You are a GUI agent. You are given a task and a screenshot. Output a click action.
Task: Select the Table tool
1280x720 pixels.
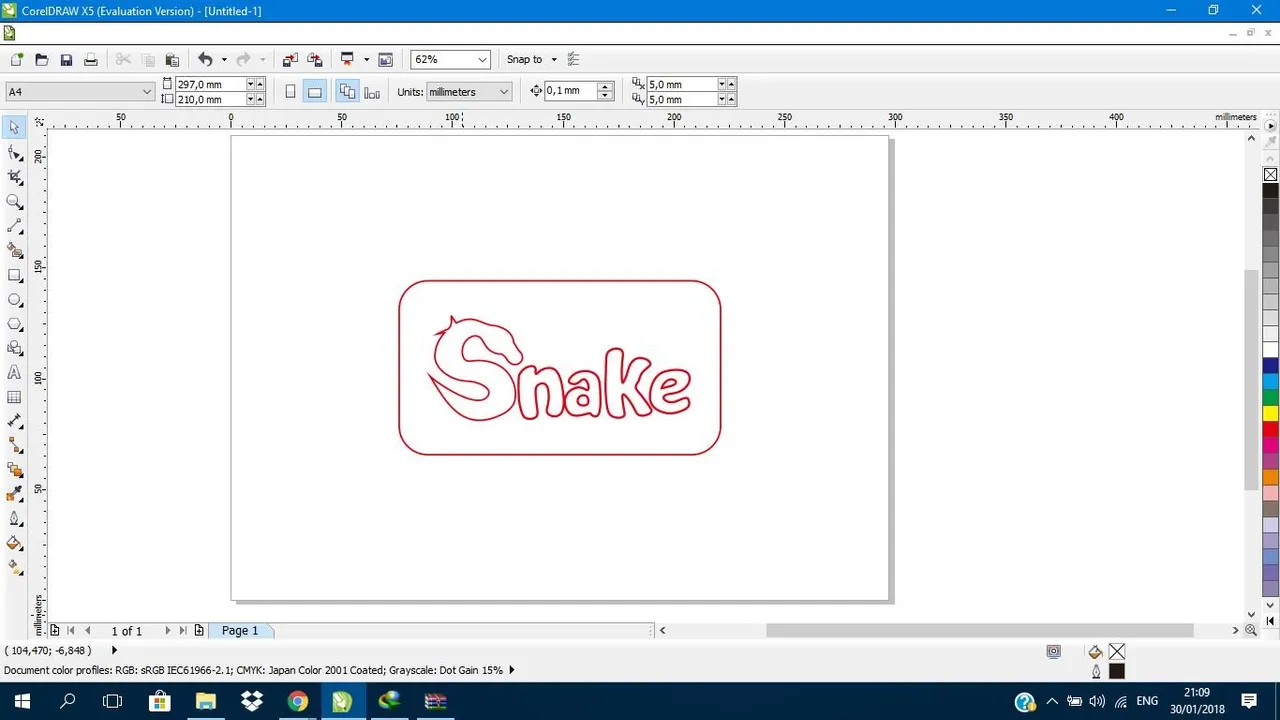(x=14, y=397)
